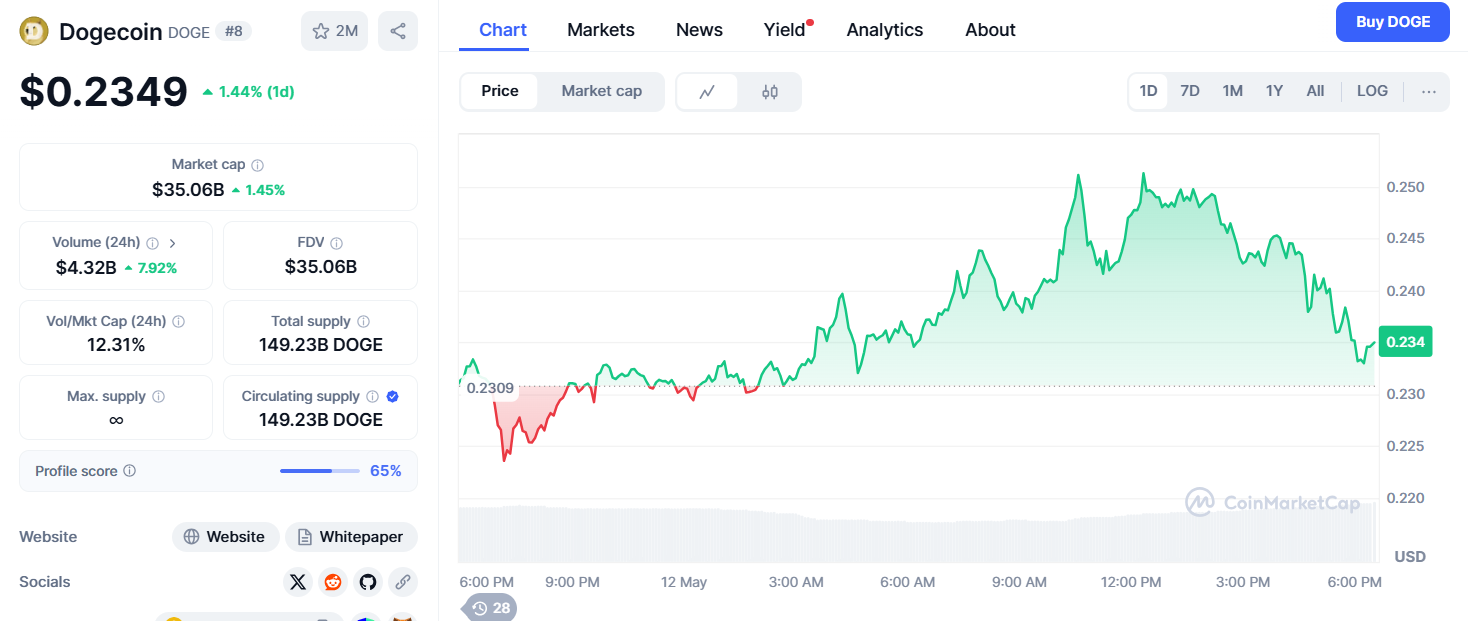Open the Dogecoin Website link
This screenshot has height=621, width=1468.
point(225,537)
